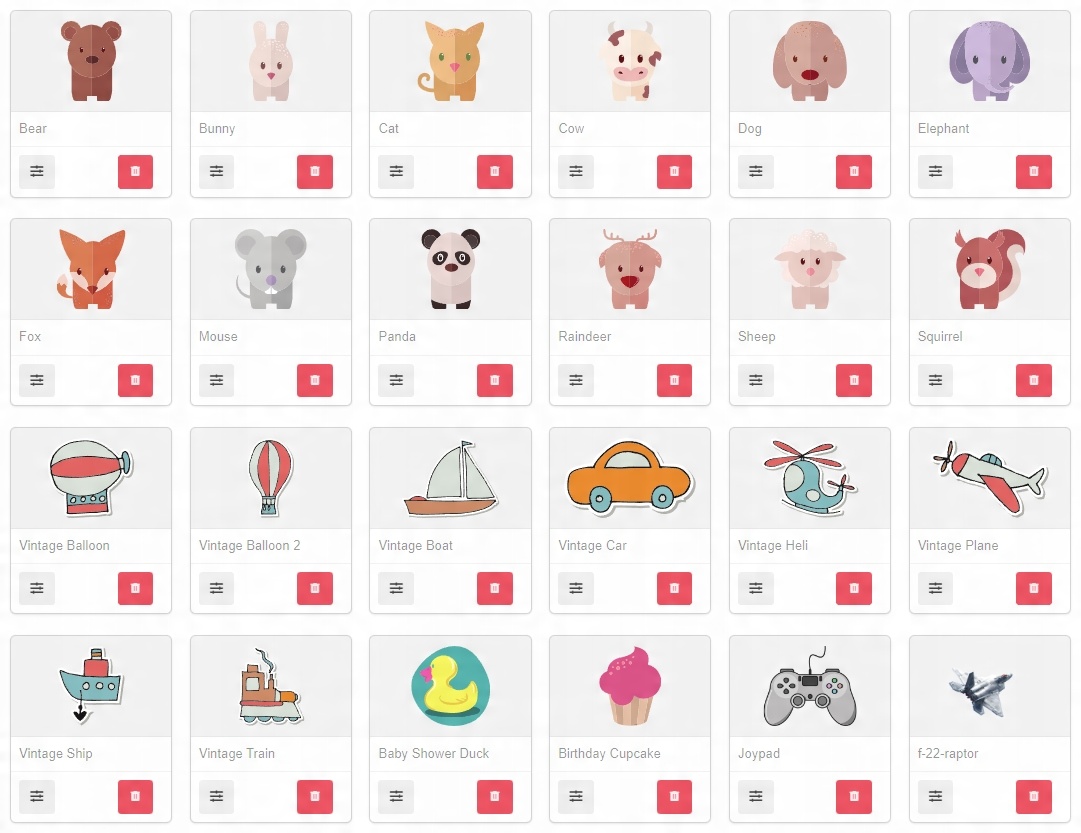Open the adjust icon for Cow
This screenshot has width=1081, height=833.
point(576,172)
